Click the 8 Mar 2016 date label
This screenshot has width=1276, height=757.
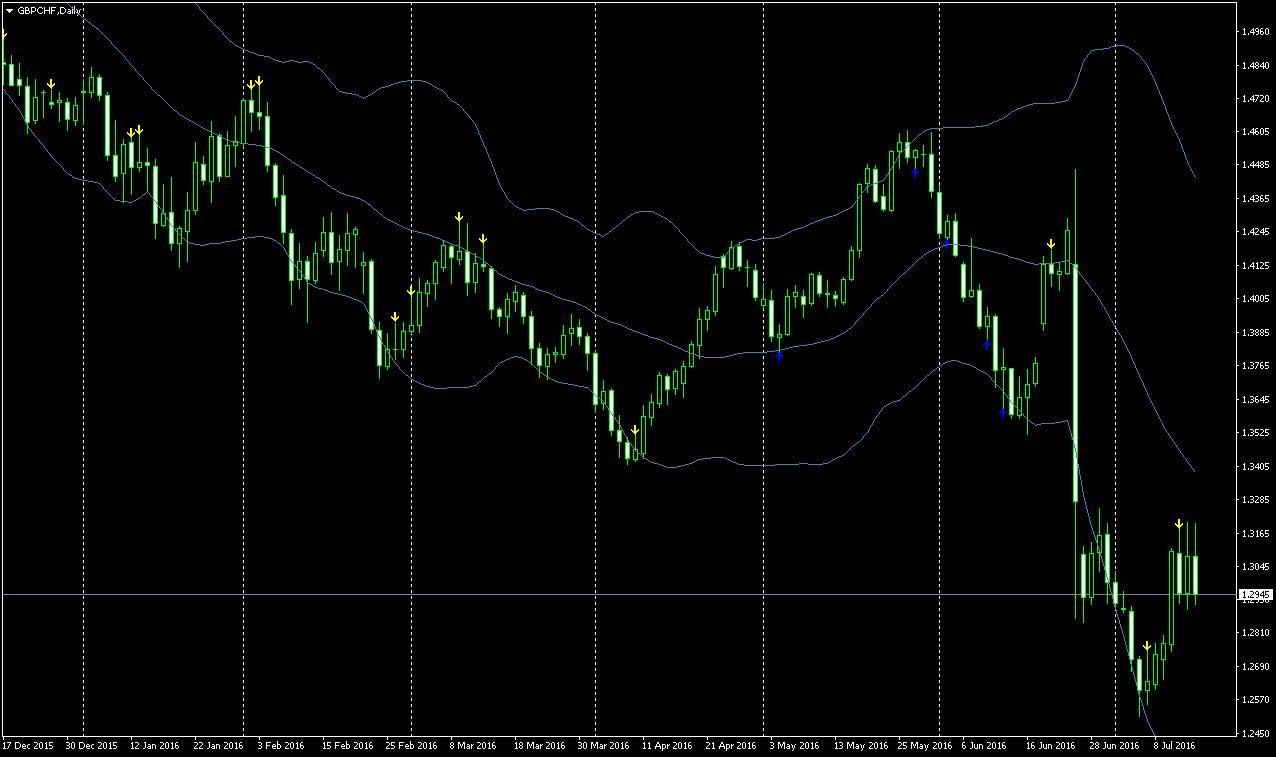tap(473, 746)
